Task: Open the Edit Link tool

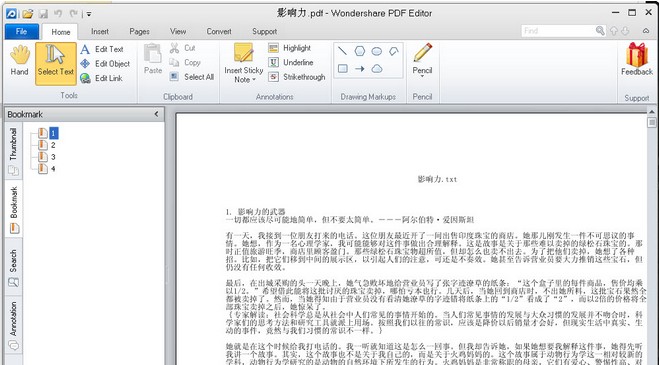Action: point(101,78)
